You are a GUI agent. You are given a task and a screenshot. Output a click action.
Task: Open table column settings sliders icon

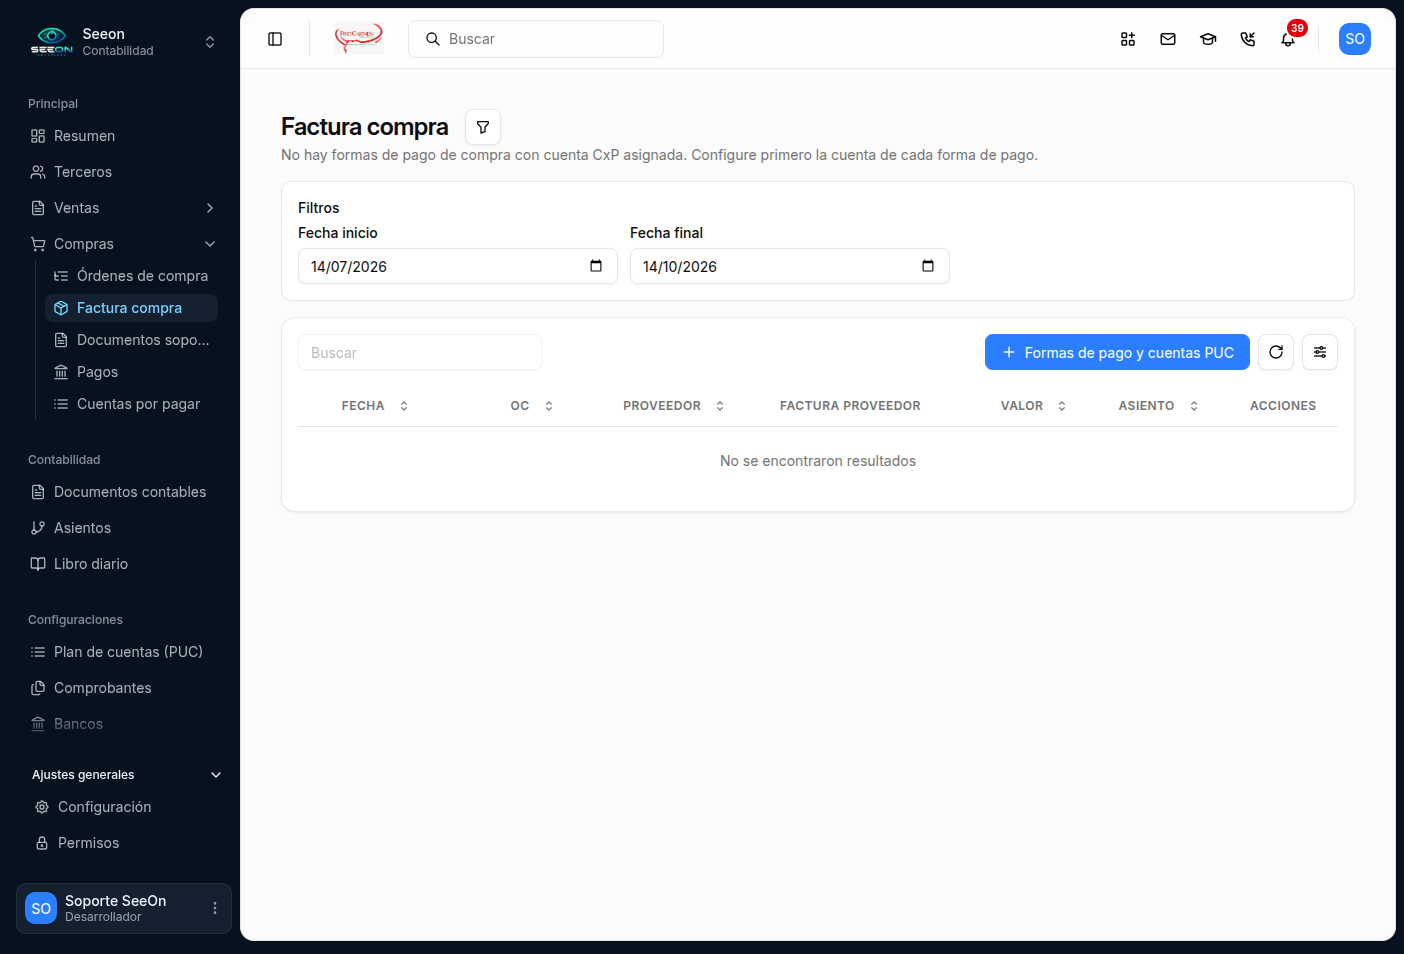click(1320, 352)
